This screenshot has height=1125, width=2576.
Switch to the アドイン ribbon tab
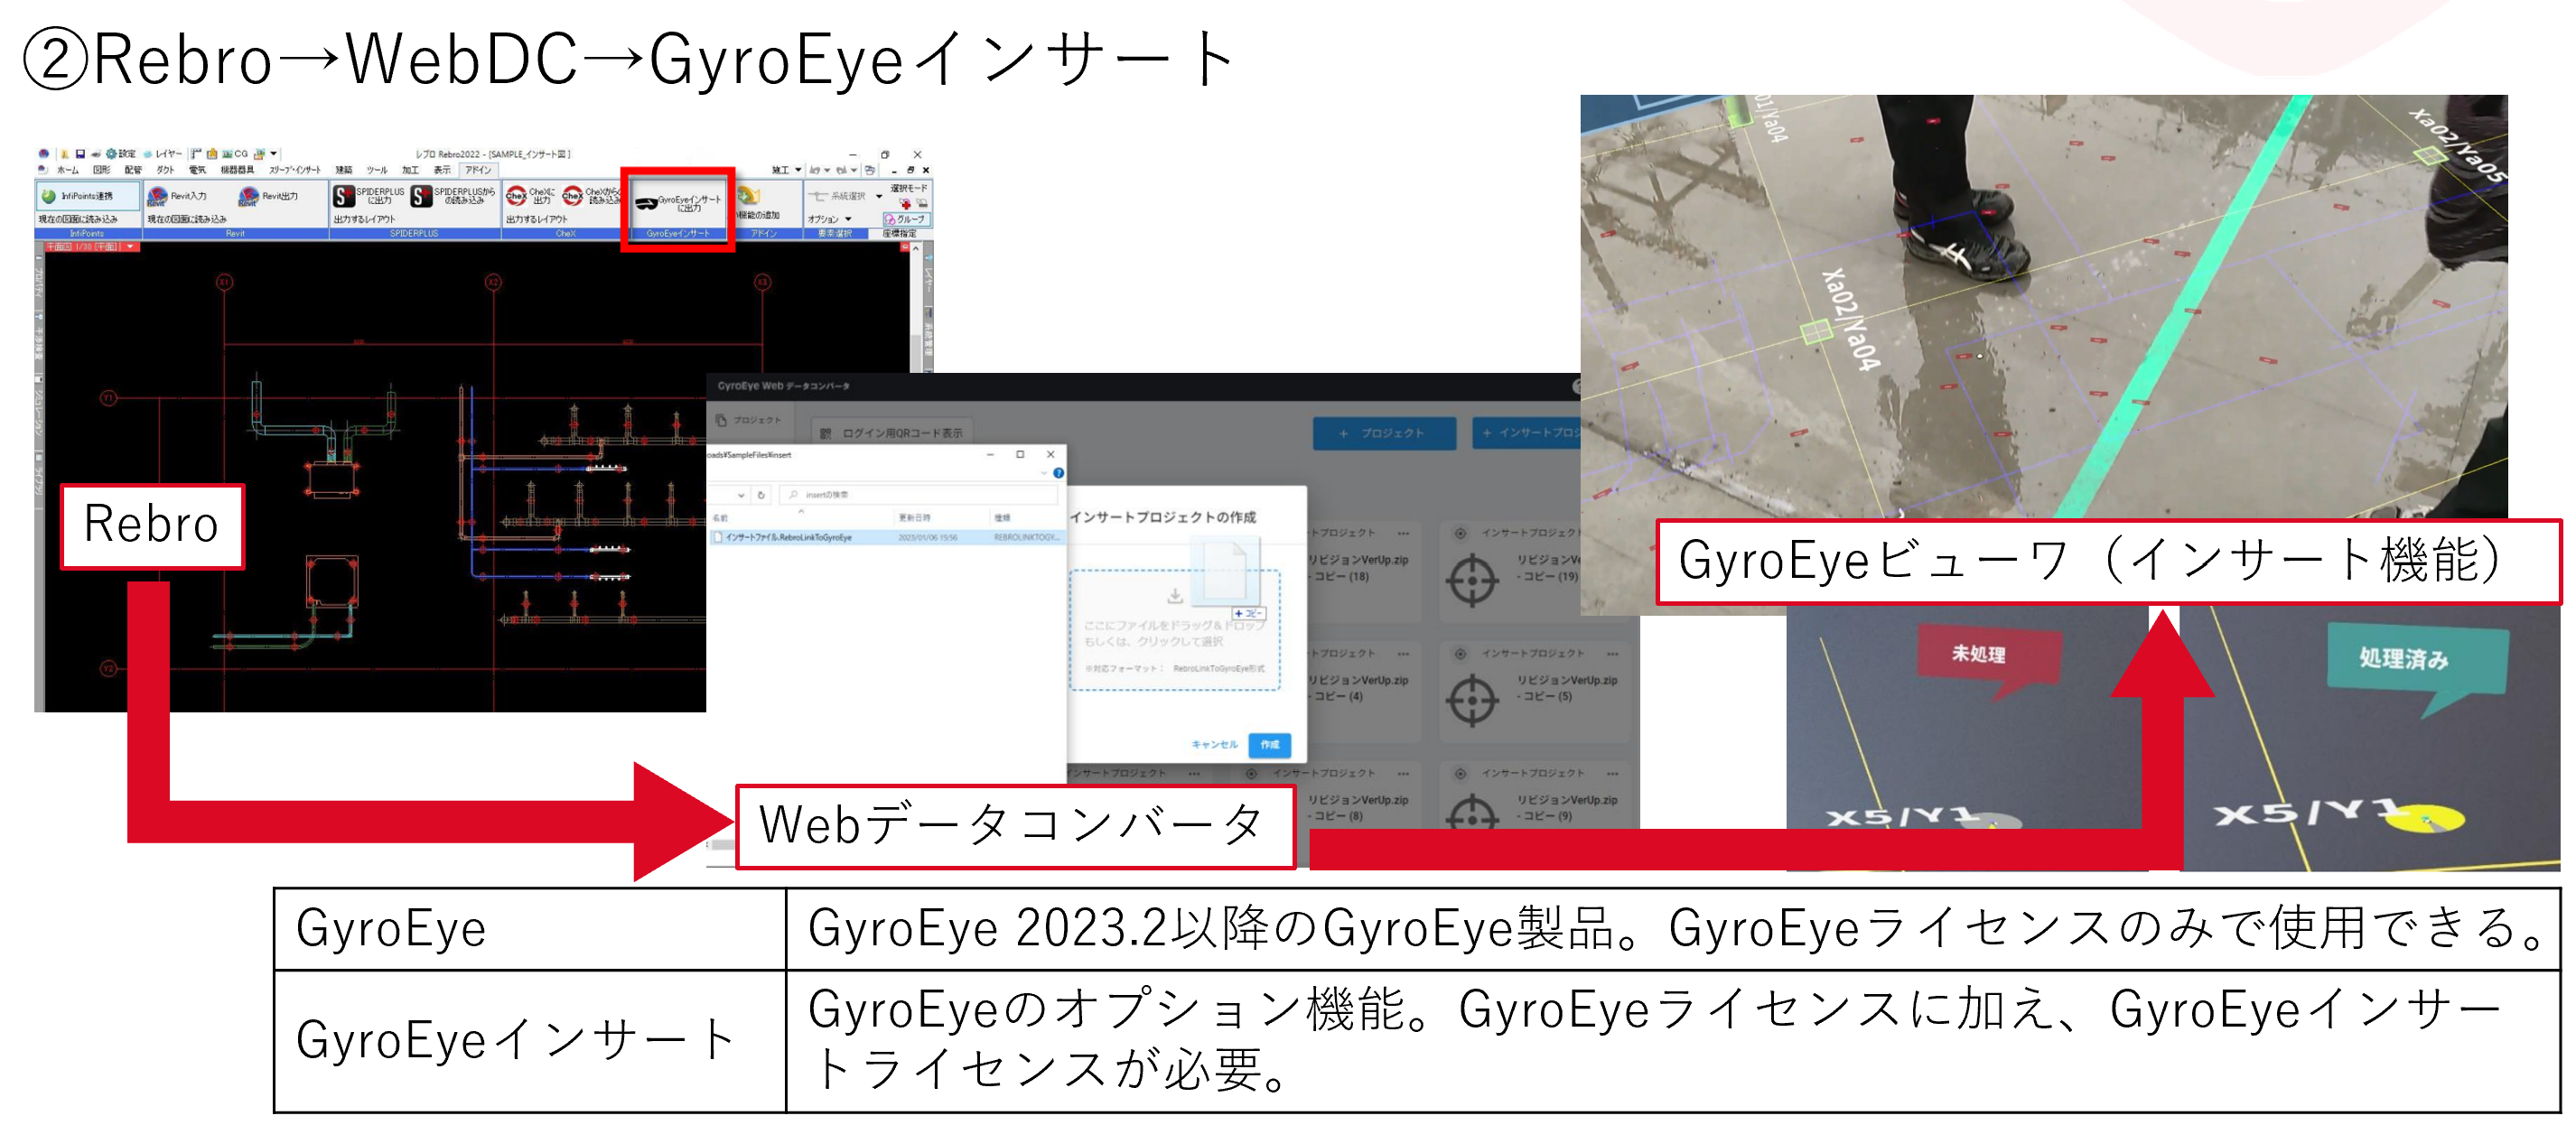pos(478,170)
